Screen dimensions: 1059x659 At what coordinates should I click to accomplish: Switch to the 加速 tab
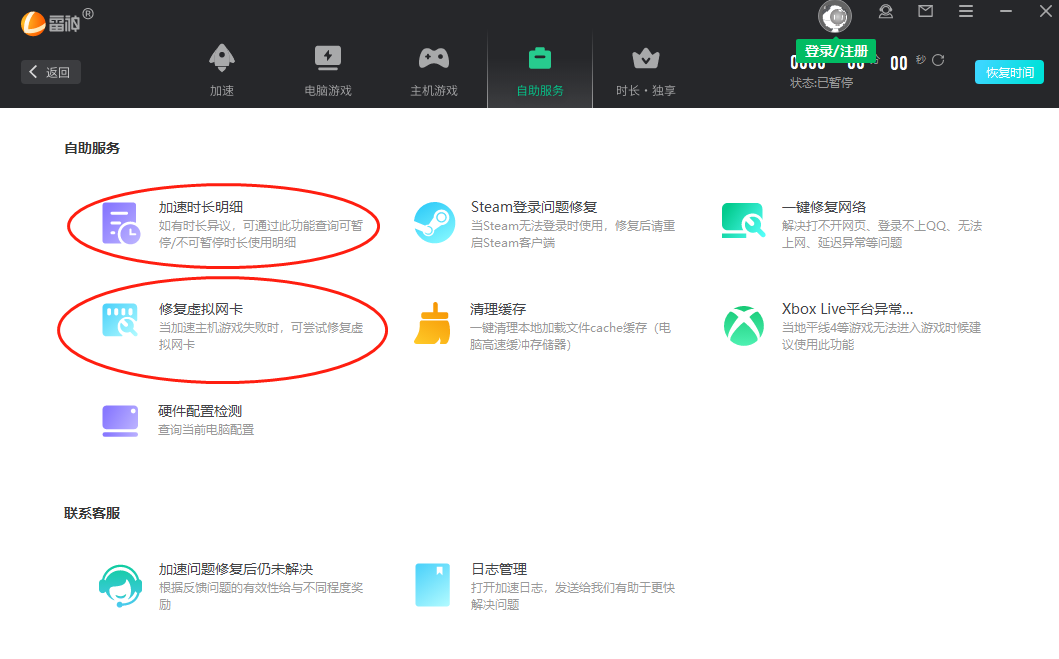coord(222,70)
